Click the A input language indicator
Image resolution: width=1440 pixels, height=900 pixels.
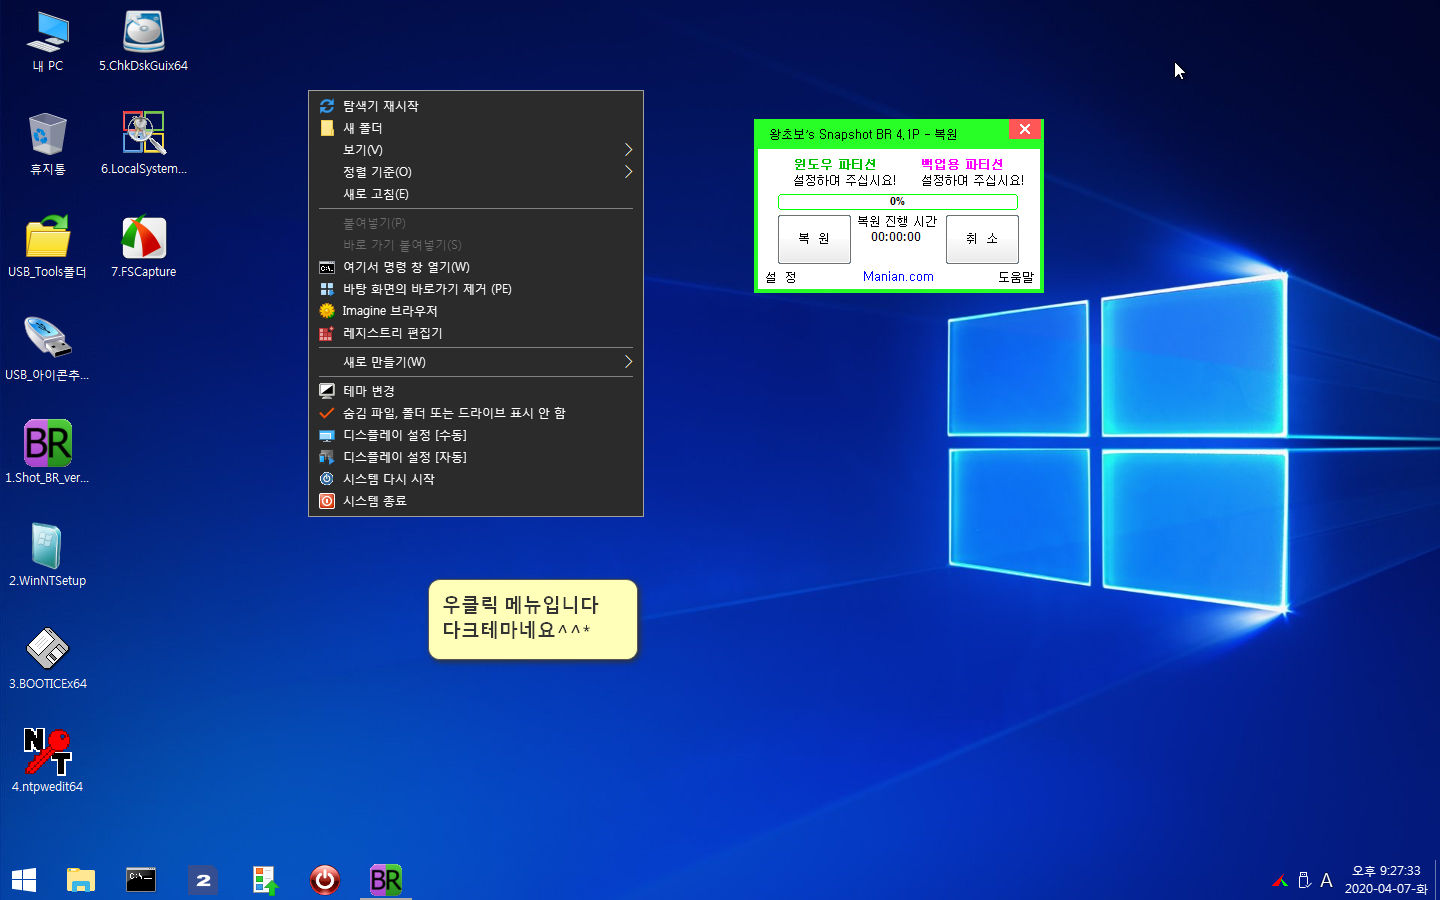(x=1326, y=881)
